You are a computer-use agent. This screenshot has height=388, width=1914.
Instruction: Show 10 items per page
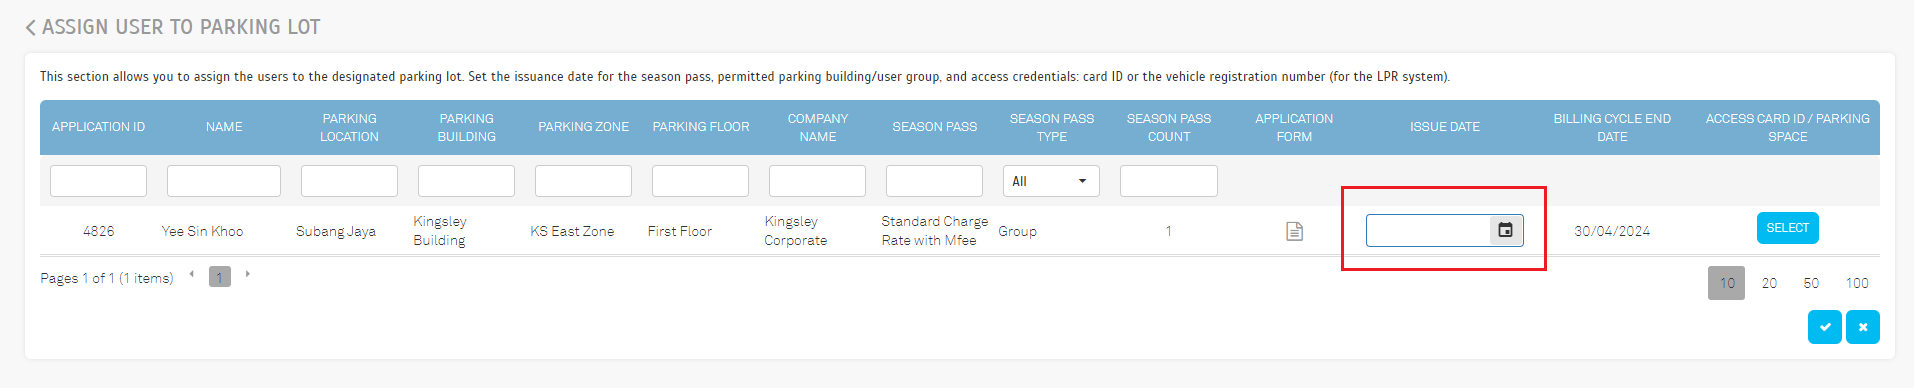point(1727,283)
